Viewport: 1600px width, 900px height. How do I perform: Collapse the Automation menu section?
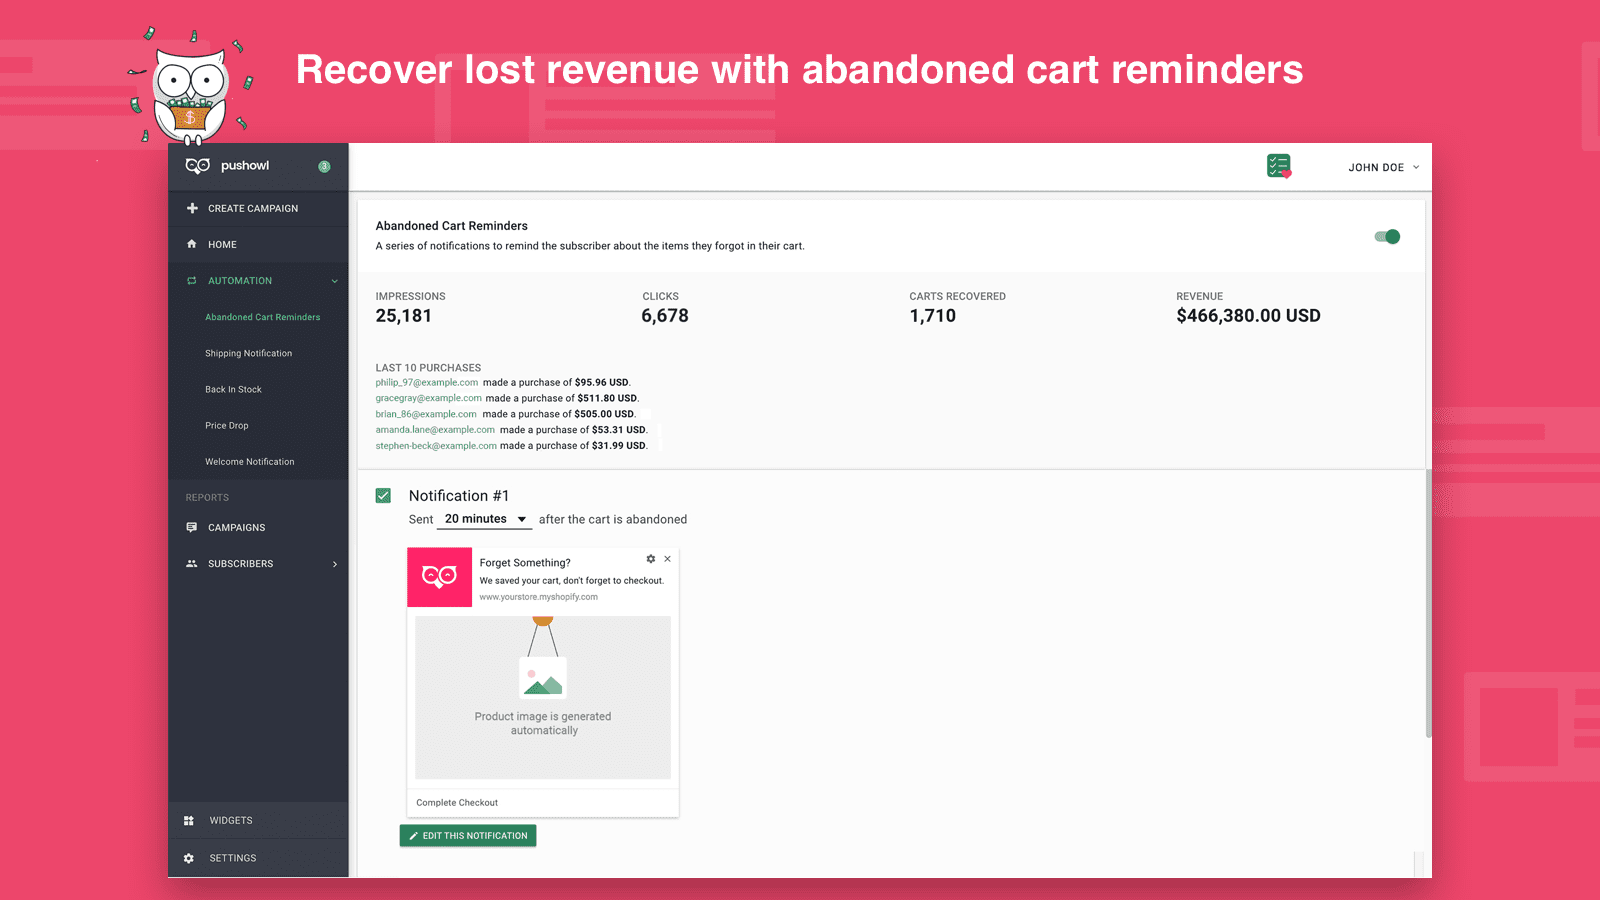(335, 281)
